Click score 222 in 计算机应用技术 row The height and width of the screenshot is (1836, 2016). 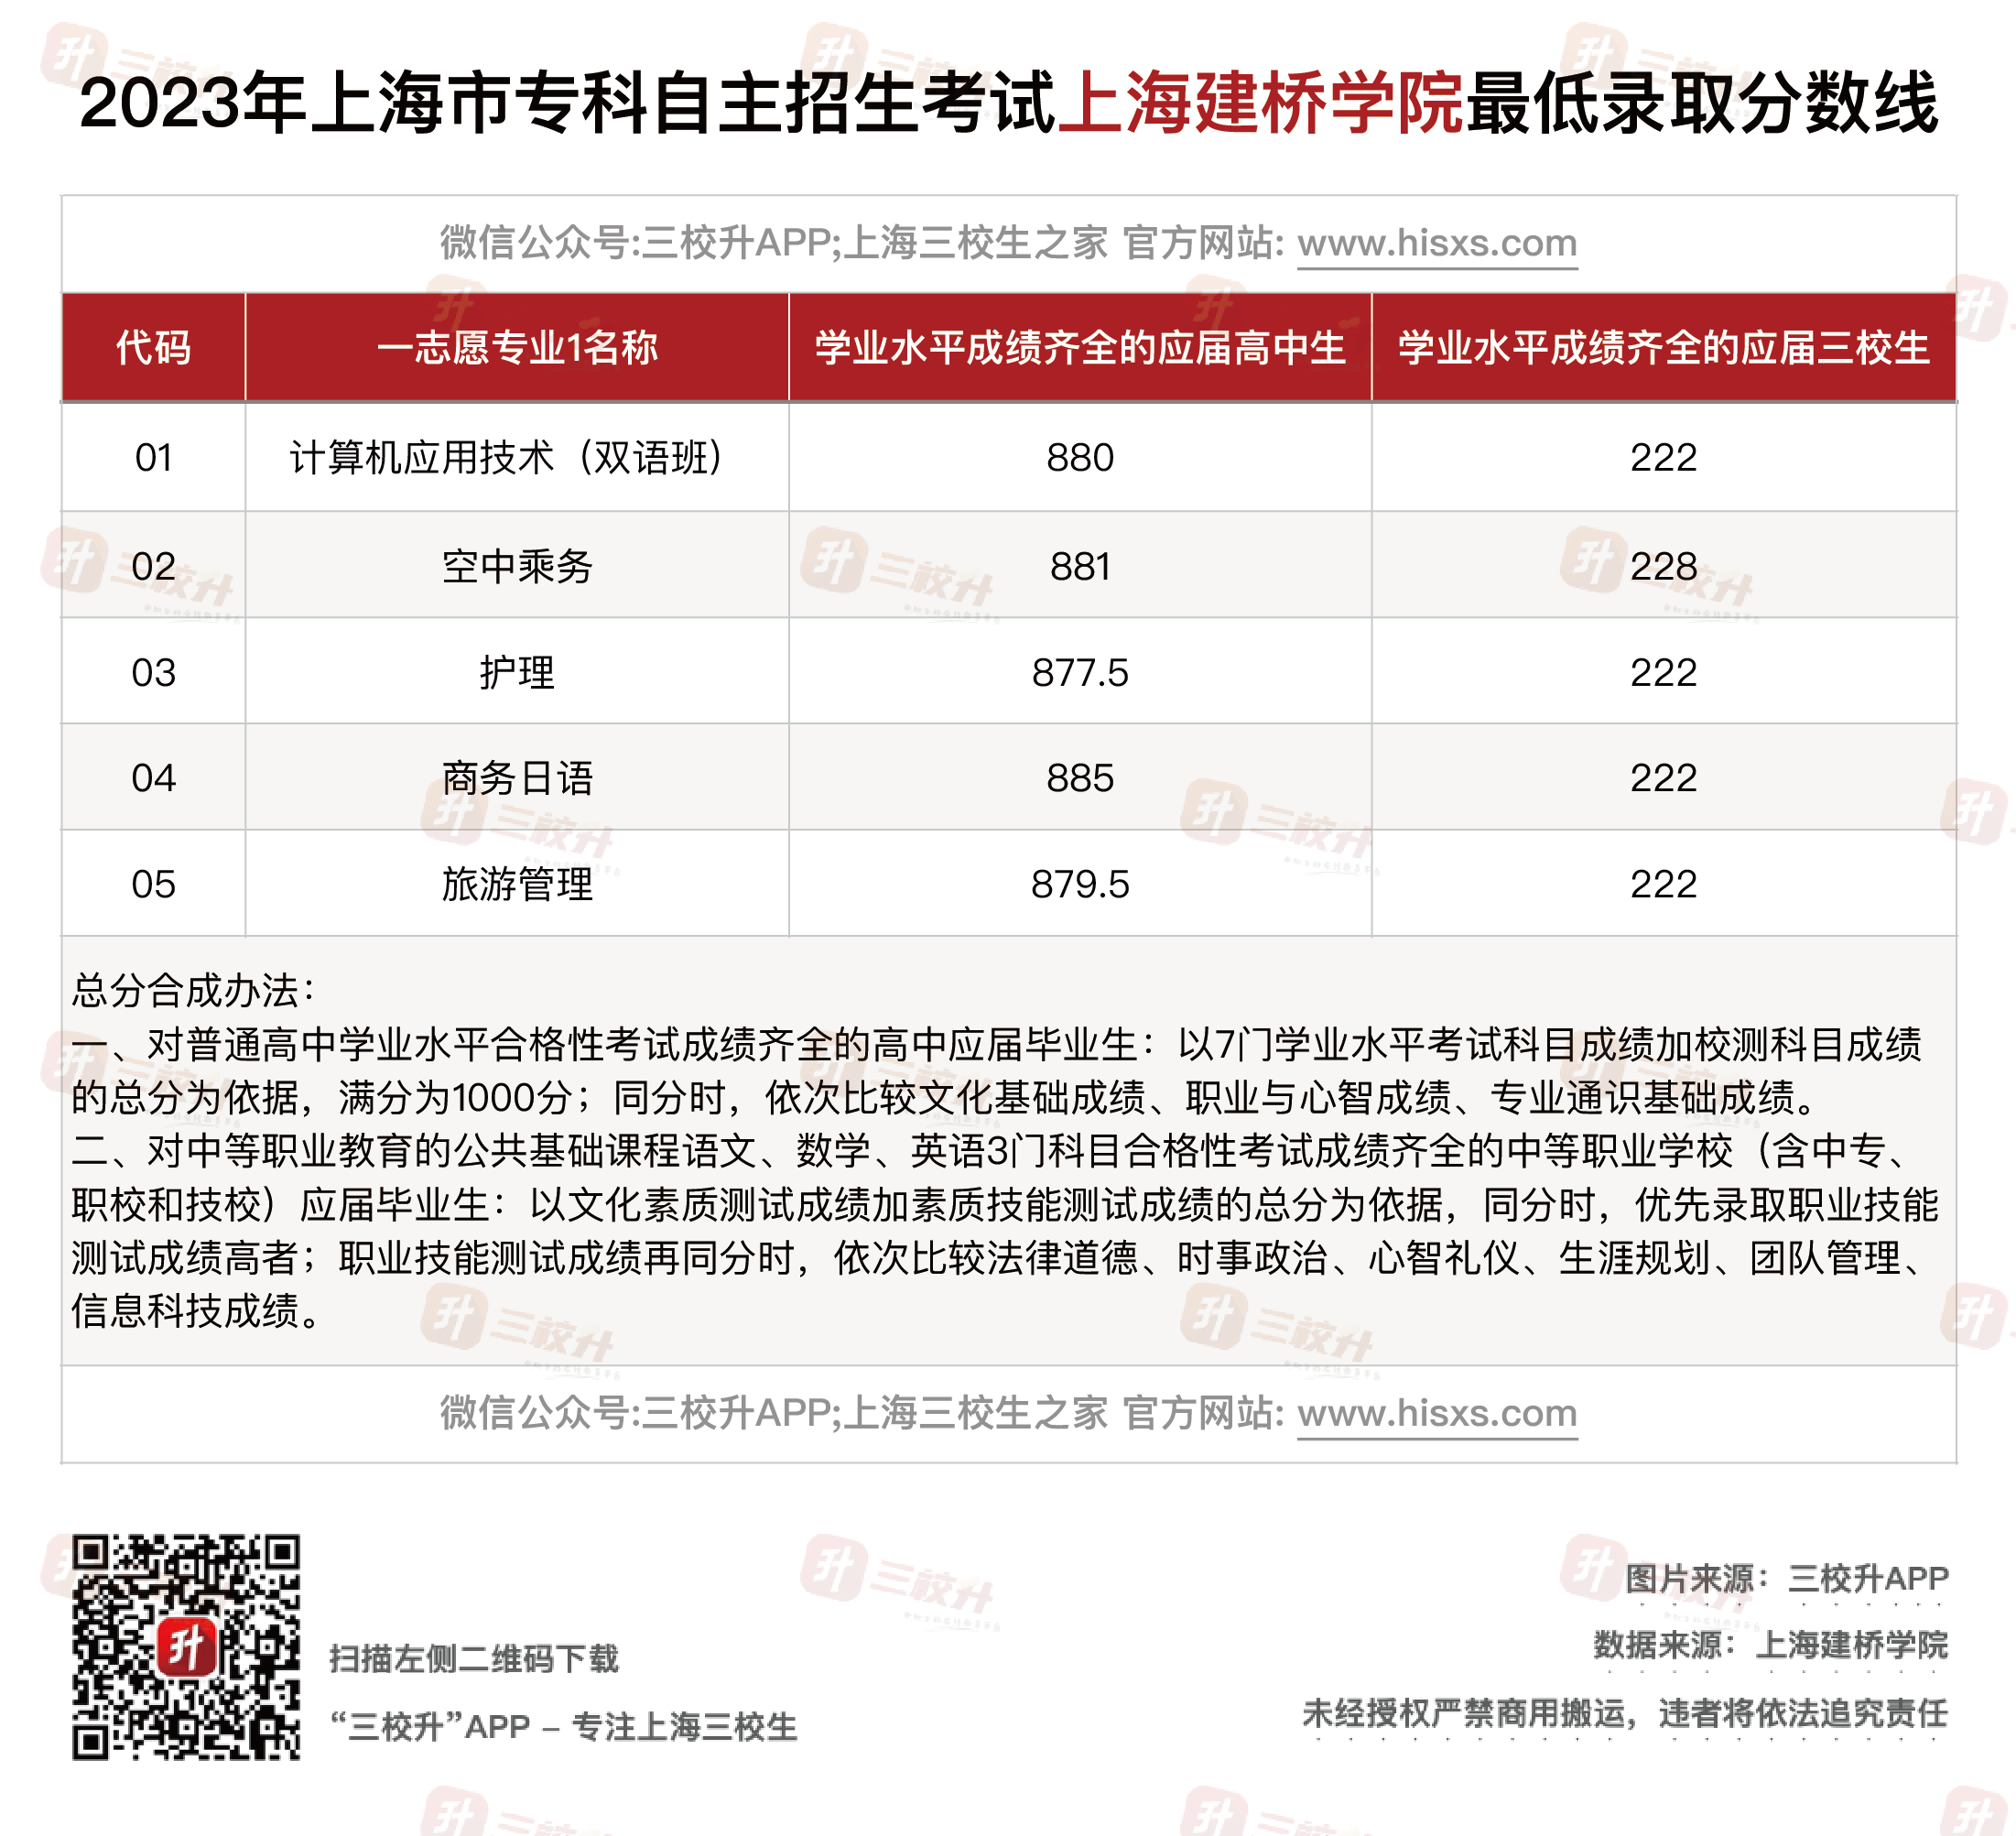[x=1664, y=458]
